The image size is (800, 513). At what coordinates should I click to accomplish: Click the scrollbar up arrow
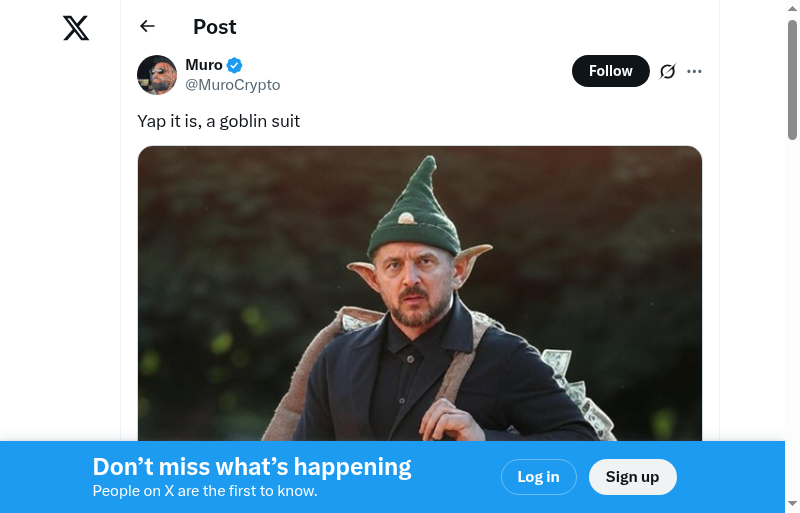(x=792, y=9)
